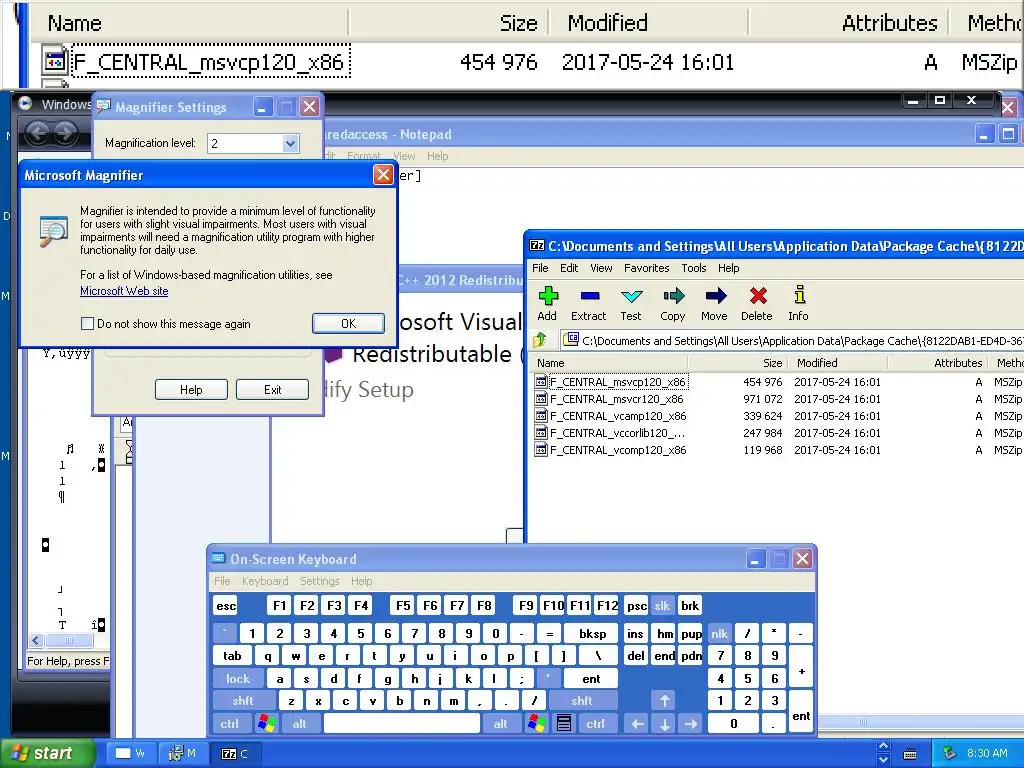Click the Add button in 7-Zip toolbar

point(547,304)
